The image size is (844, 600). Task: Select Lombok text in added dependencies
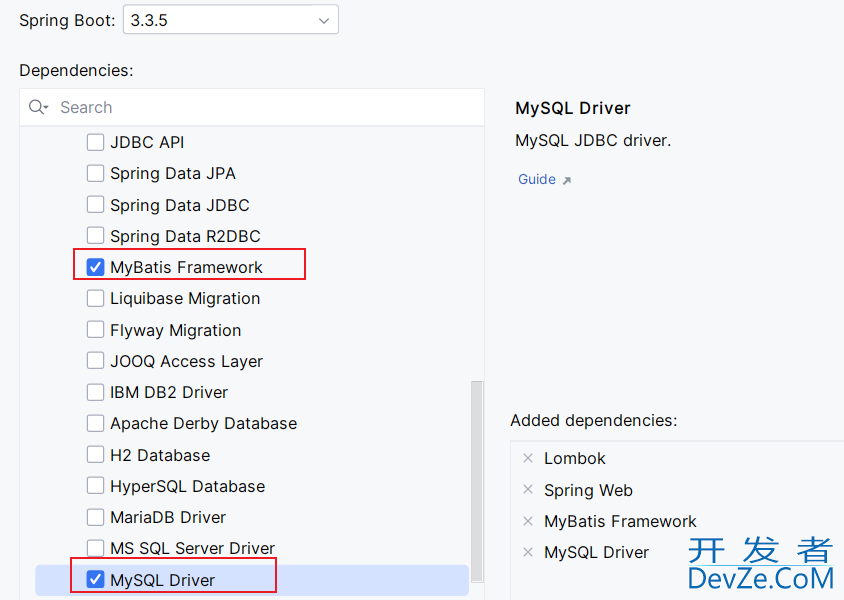(574, 458)
